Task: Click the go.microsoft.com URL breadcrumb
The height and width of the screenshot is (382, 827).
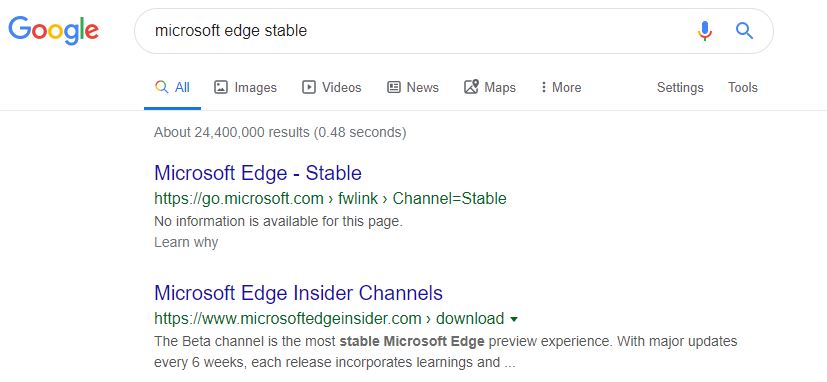Action: click(x=238, y=199)
